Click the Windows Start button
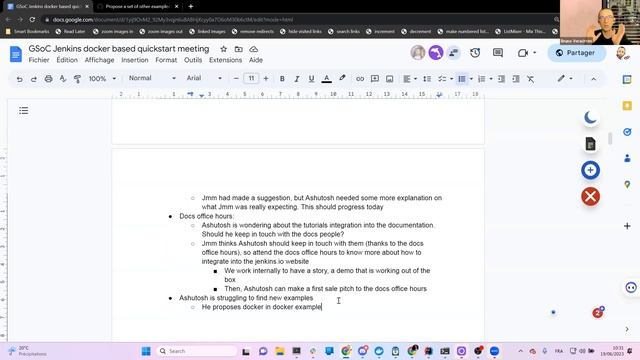This screenshot has width=640, height=360. (x=146, y=351)
